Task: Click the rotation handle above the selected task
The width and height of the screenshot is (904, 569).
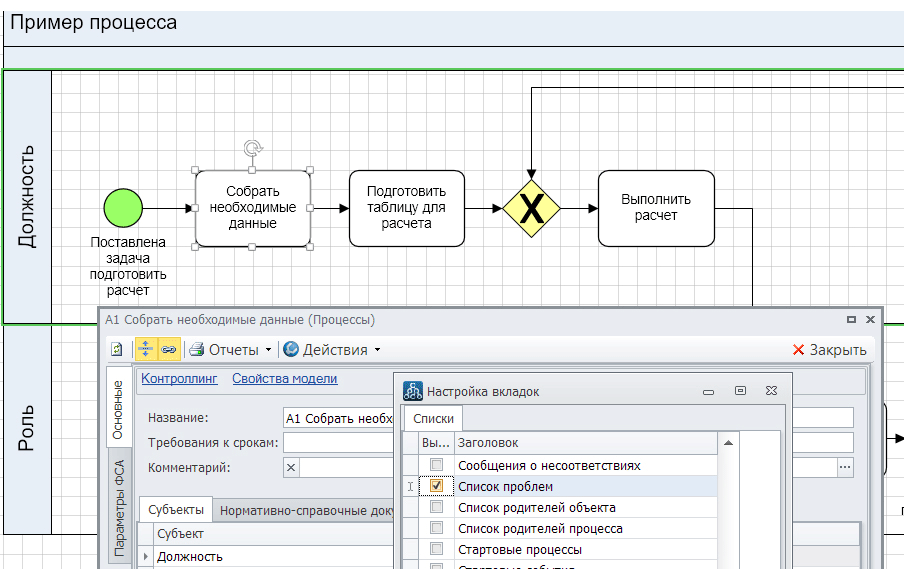Action: coord(253,149)
